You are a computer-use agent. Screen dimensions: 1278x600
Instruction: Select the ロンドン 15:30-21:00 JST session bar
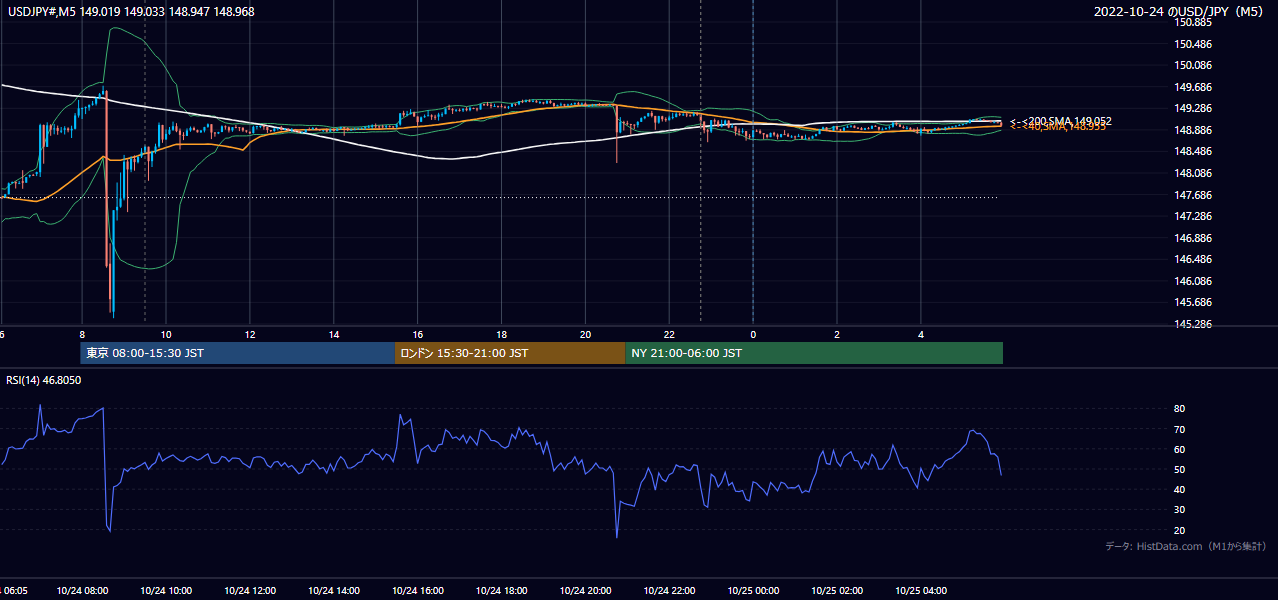(511, 353)
